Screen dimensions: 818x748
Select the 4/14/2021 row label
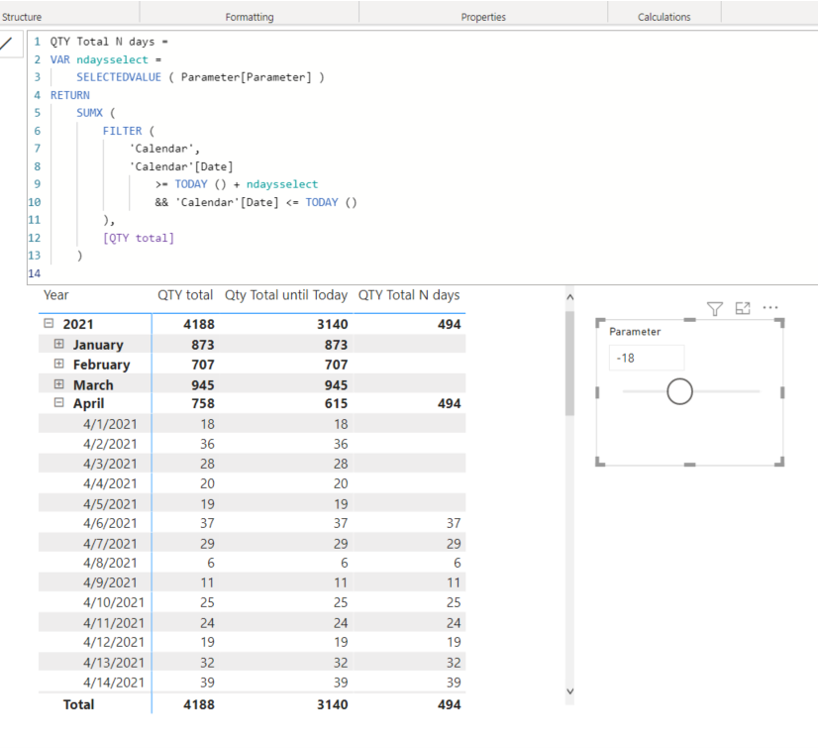[114, 682]
